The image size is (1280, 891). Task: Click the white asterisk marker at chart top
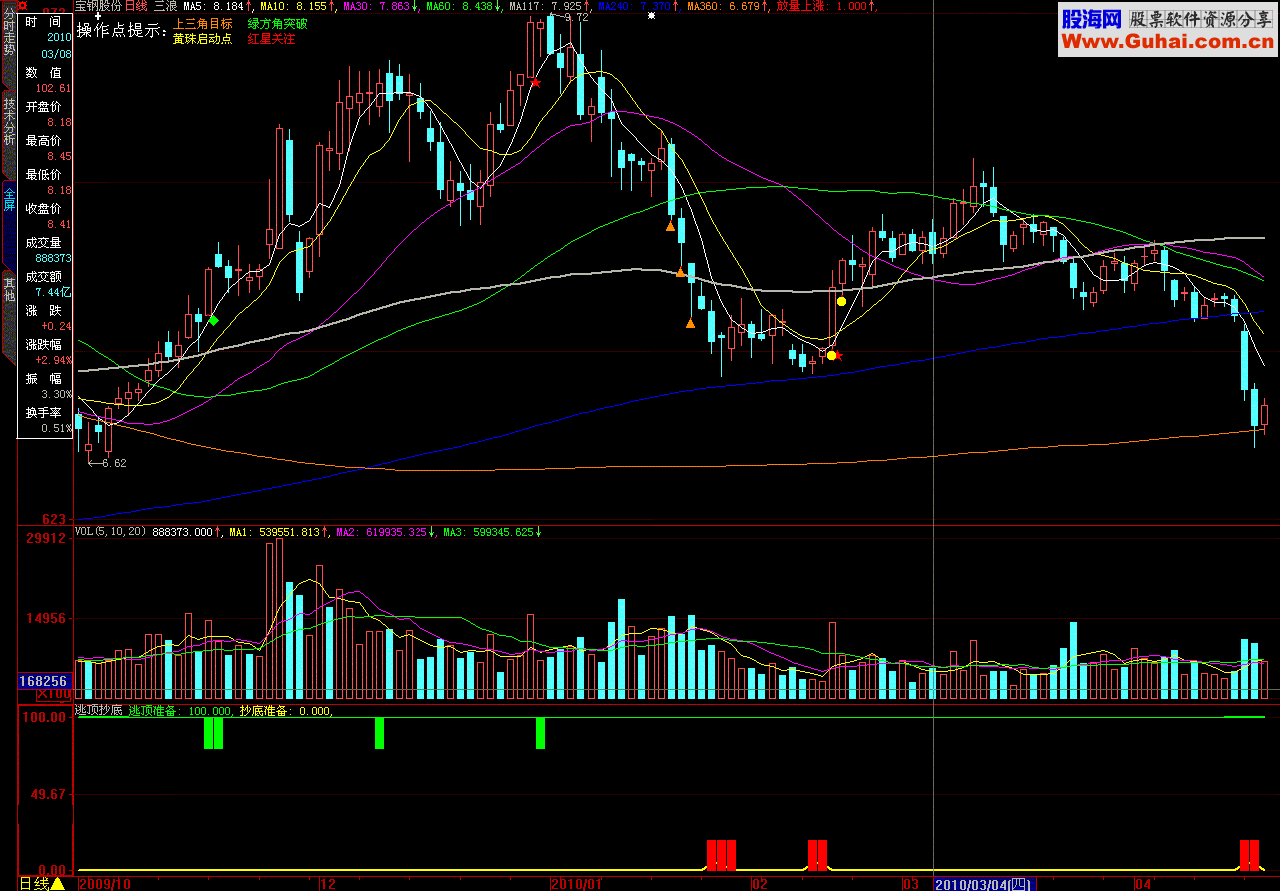pyautogui.click(x=651, y=16)
